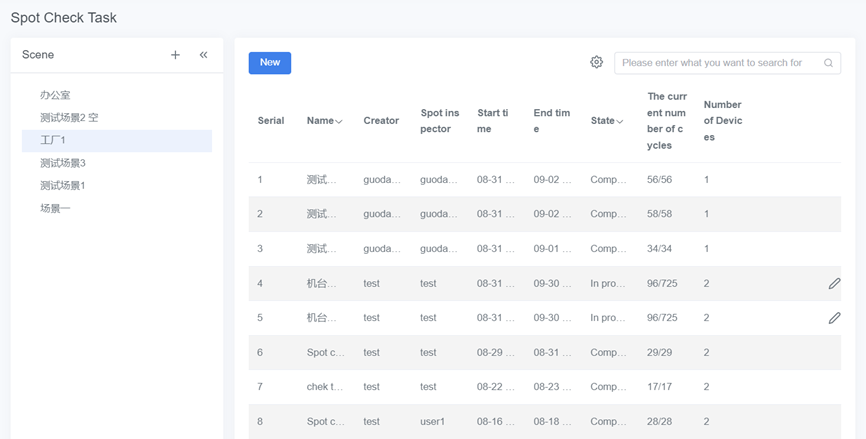Select the 测试场景1 scene
The image size is (866, 439).
[63, 185]
